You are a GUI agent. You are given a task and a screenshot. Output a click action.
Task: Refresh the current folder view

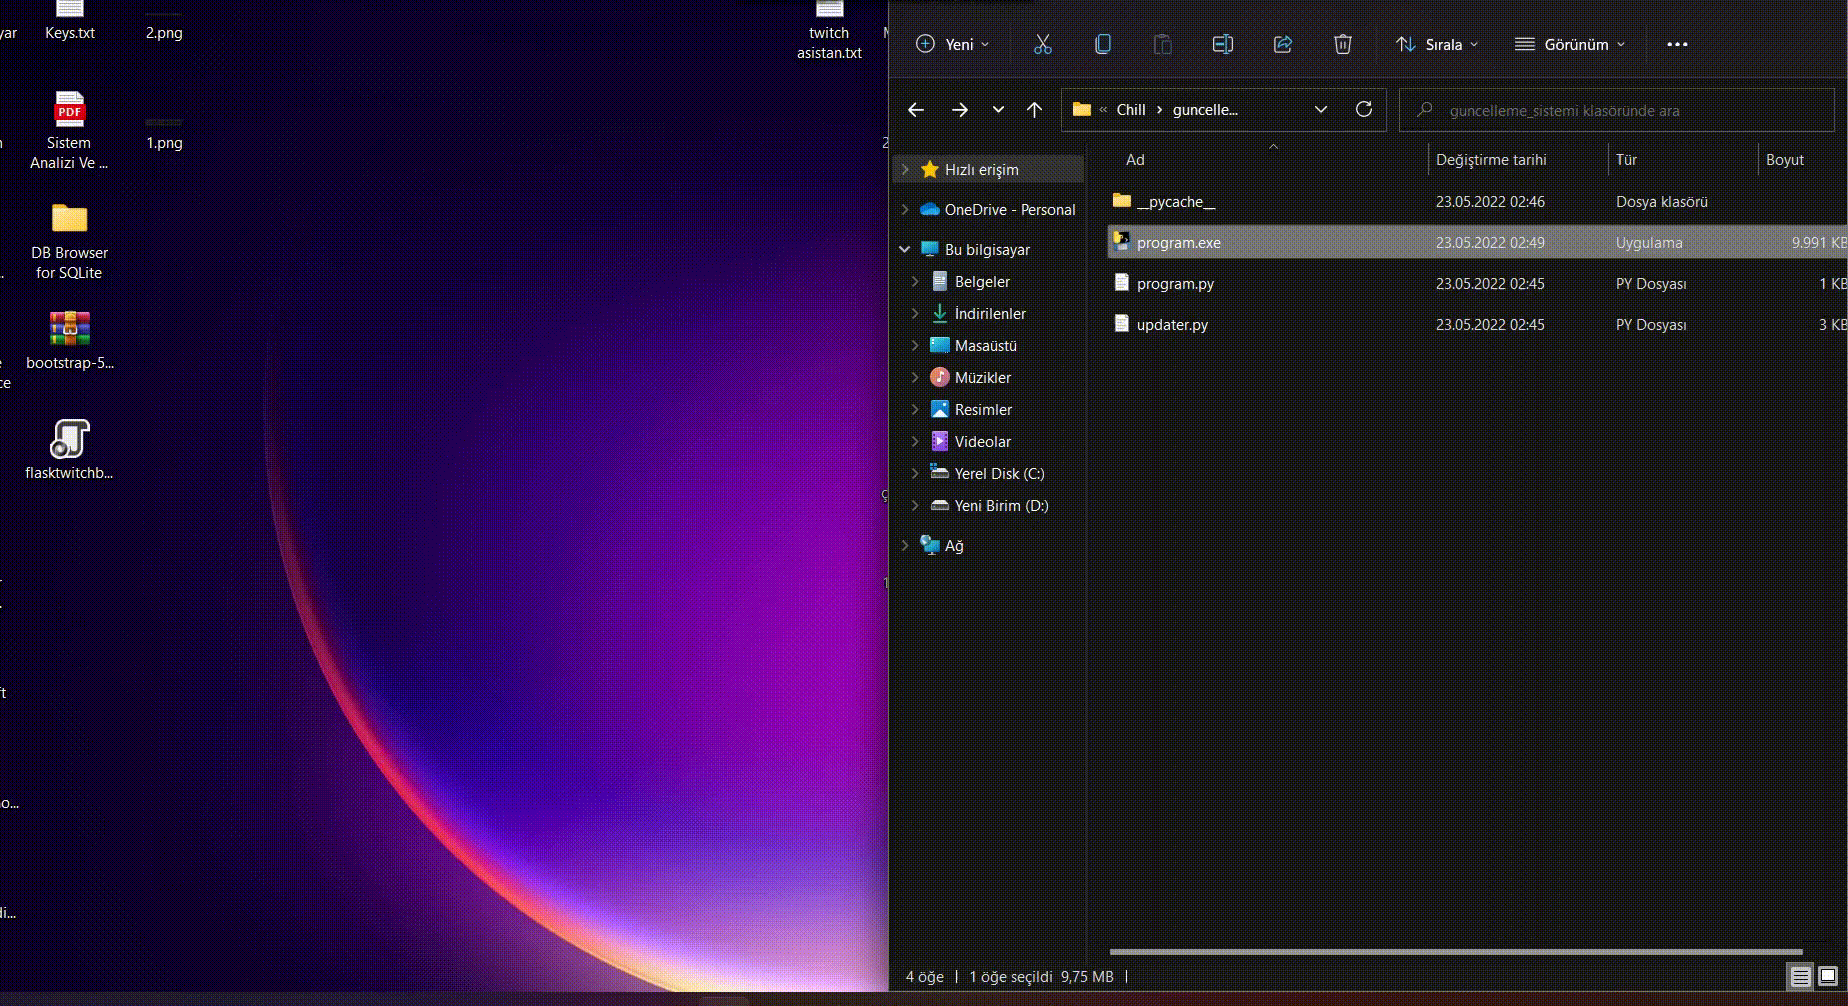click(x=1364, y=110)
